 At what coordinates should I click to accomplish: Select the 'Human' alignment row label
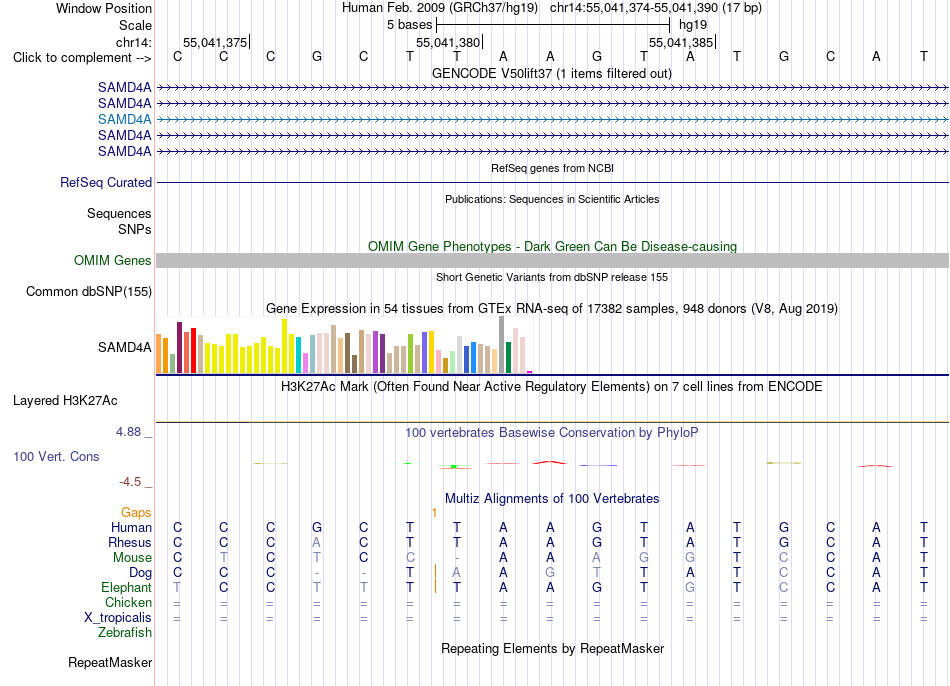[131, 528]
